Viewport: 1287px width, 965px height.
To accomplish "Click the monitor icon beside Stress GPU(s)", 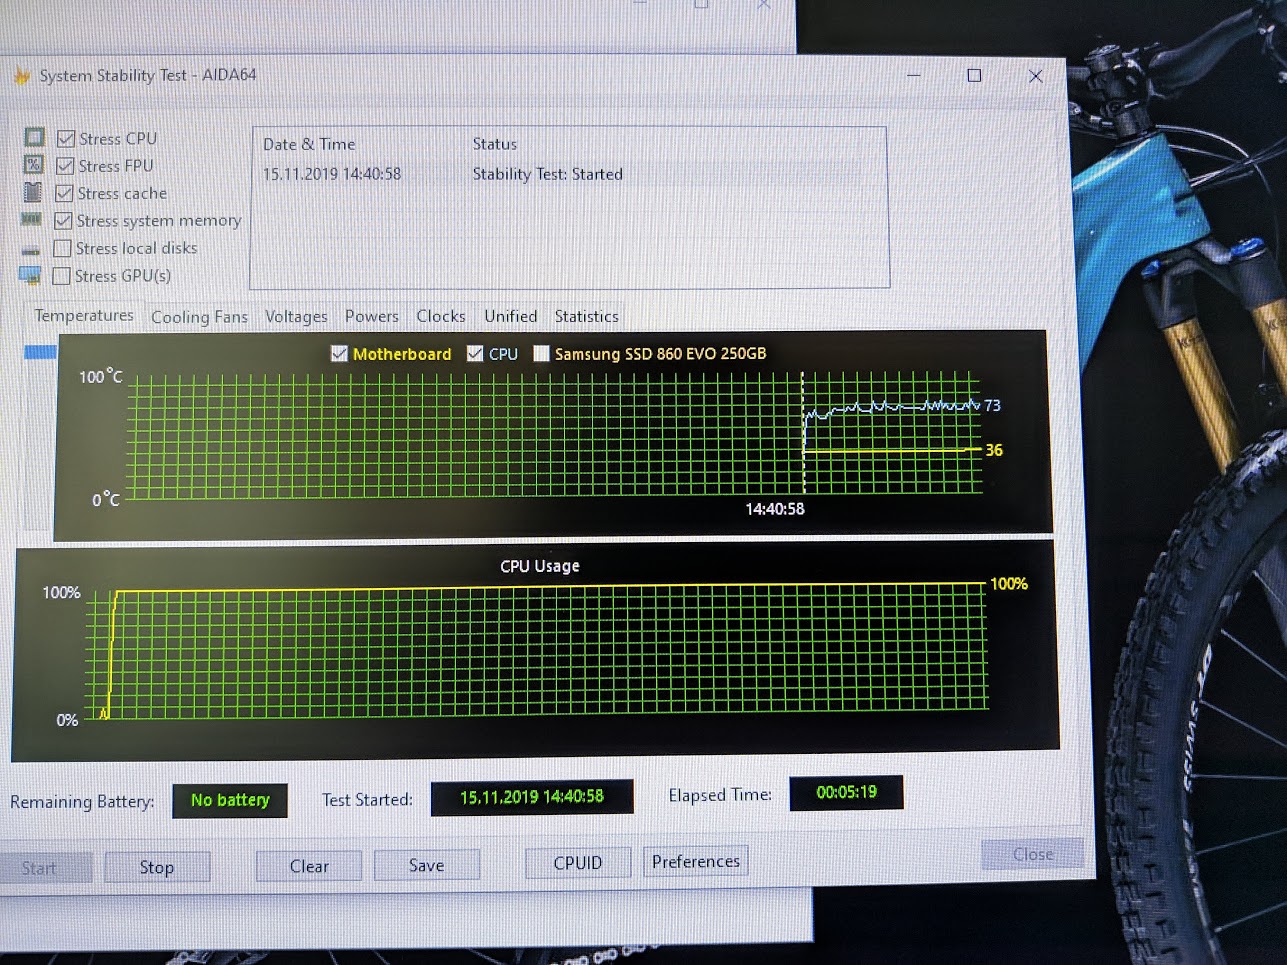I will coord(30,275).
